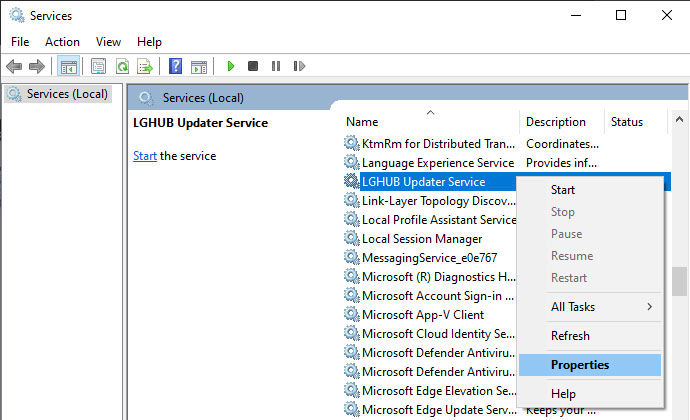
Task: Select the Local Profile Assistant Service name
Action: coord(439,220)
